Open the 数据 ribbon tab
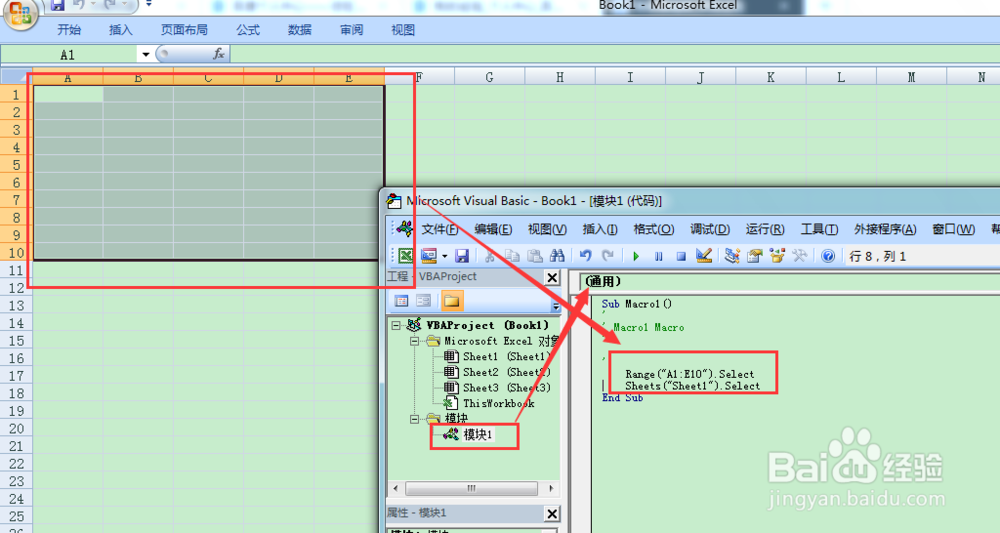Viewport: 1000px width, 533px height. pyautogui.click(x=300, y=30)
